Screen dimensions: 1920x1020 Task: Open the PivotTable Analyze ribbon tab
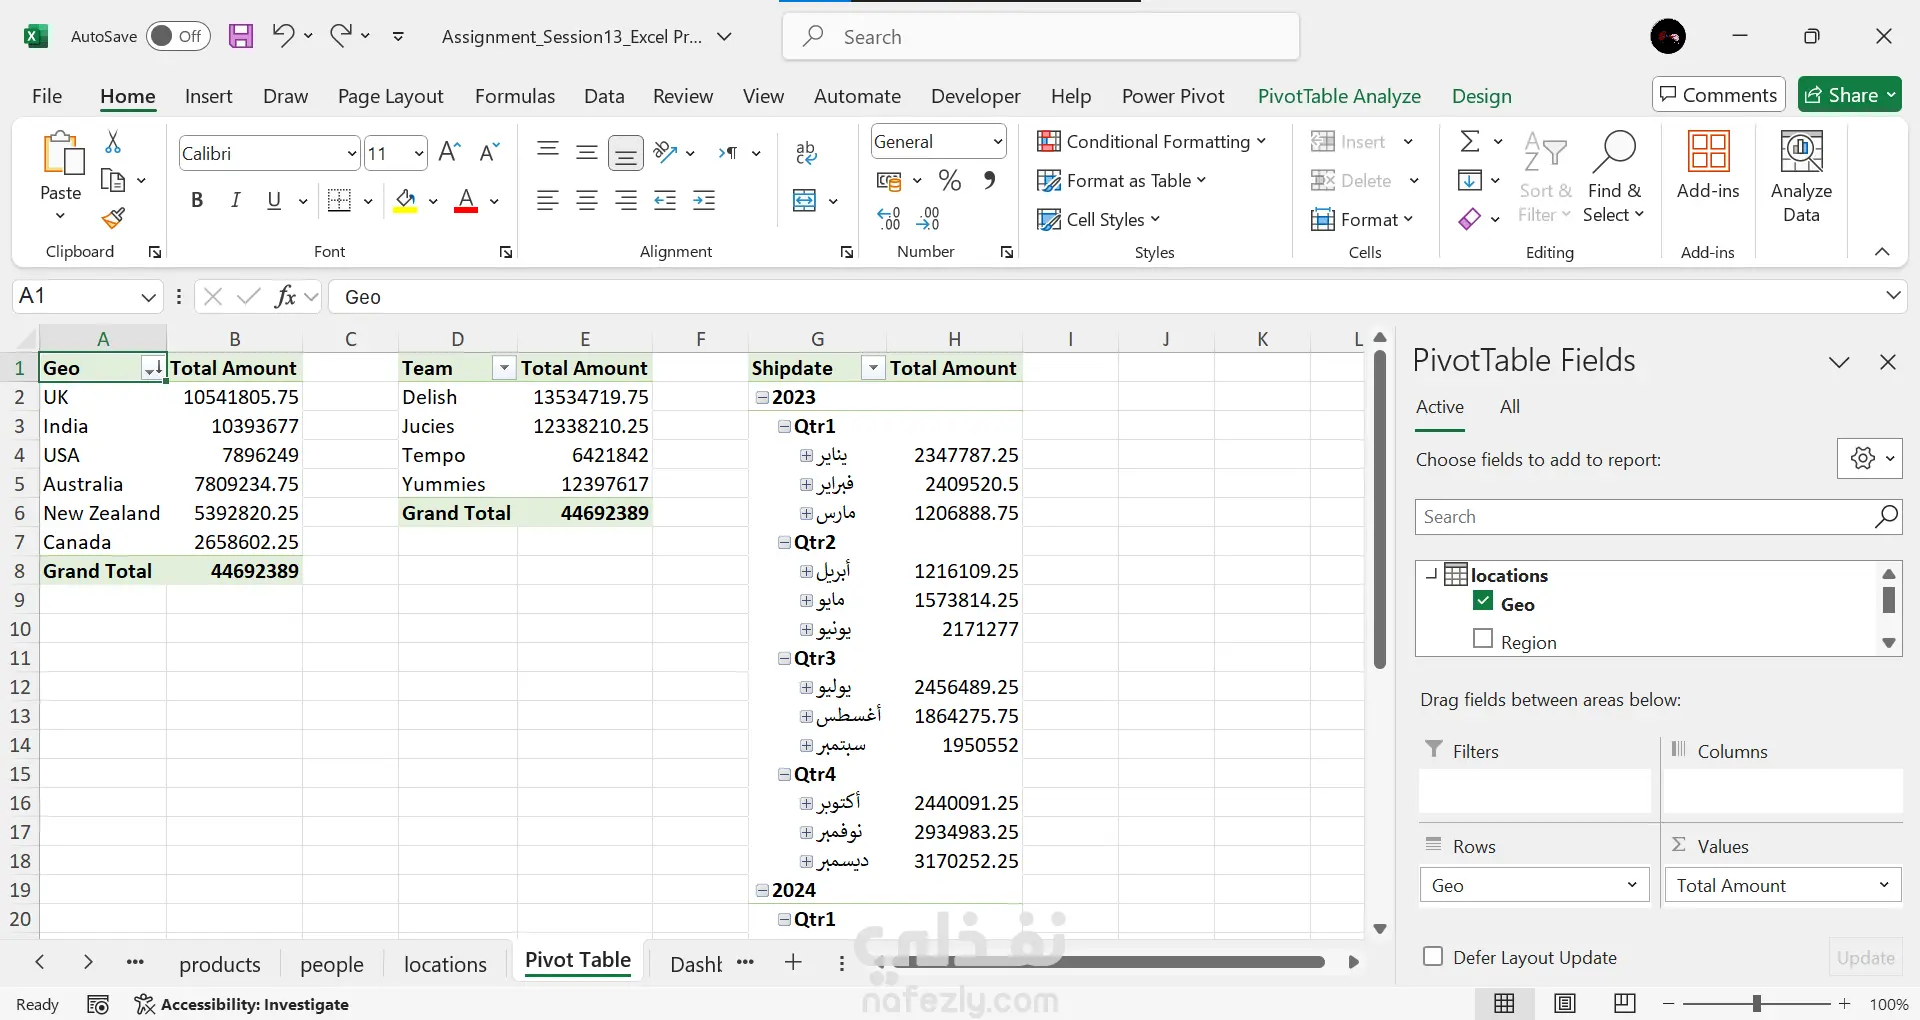1338,96
